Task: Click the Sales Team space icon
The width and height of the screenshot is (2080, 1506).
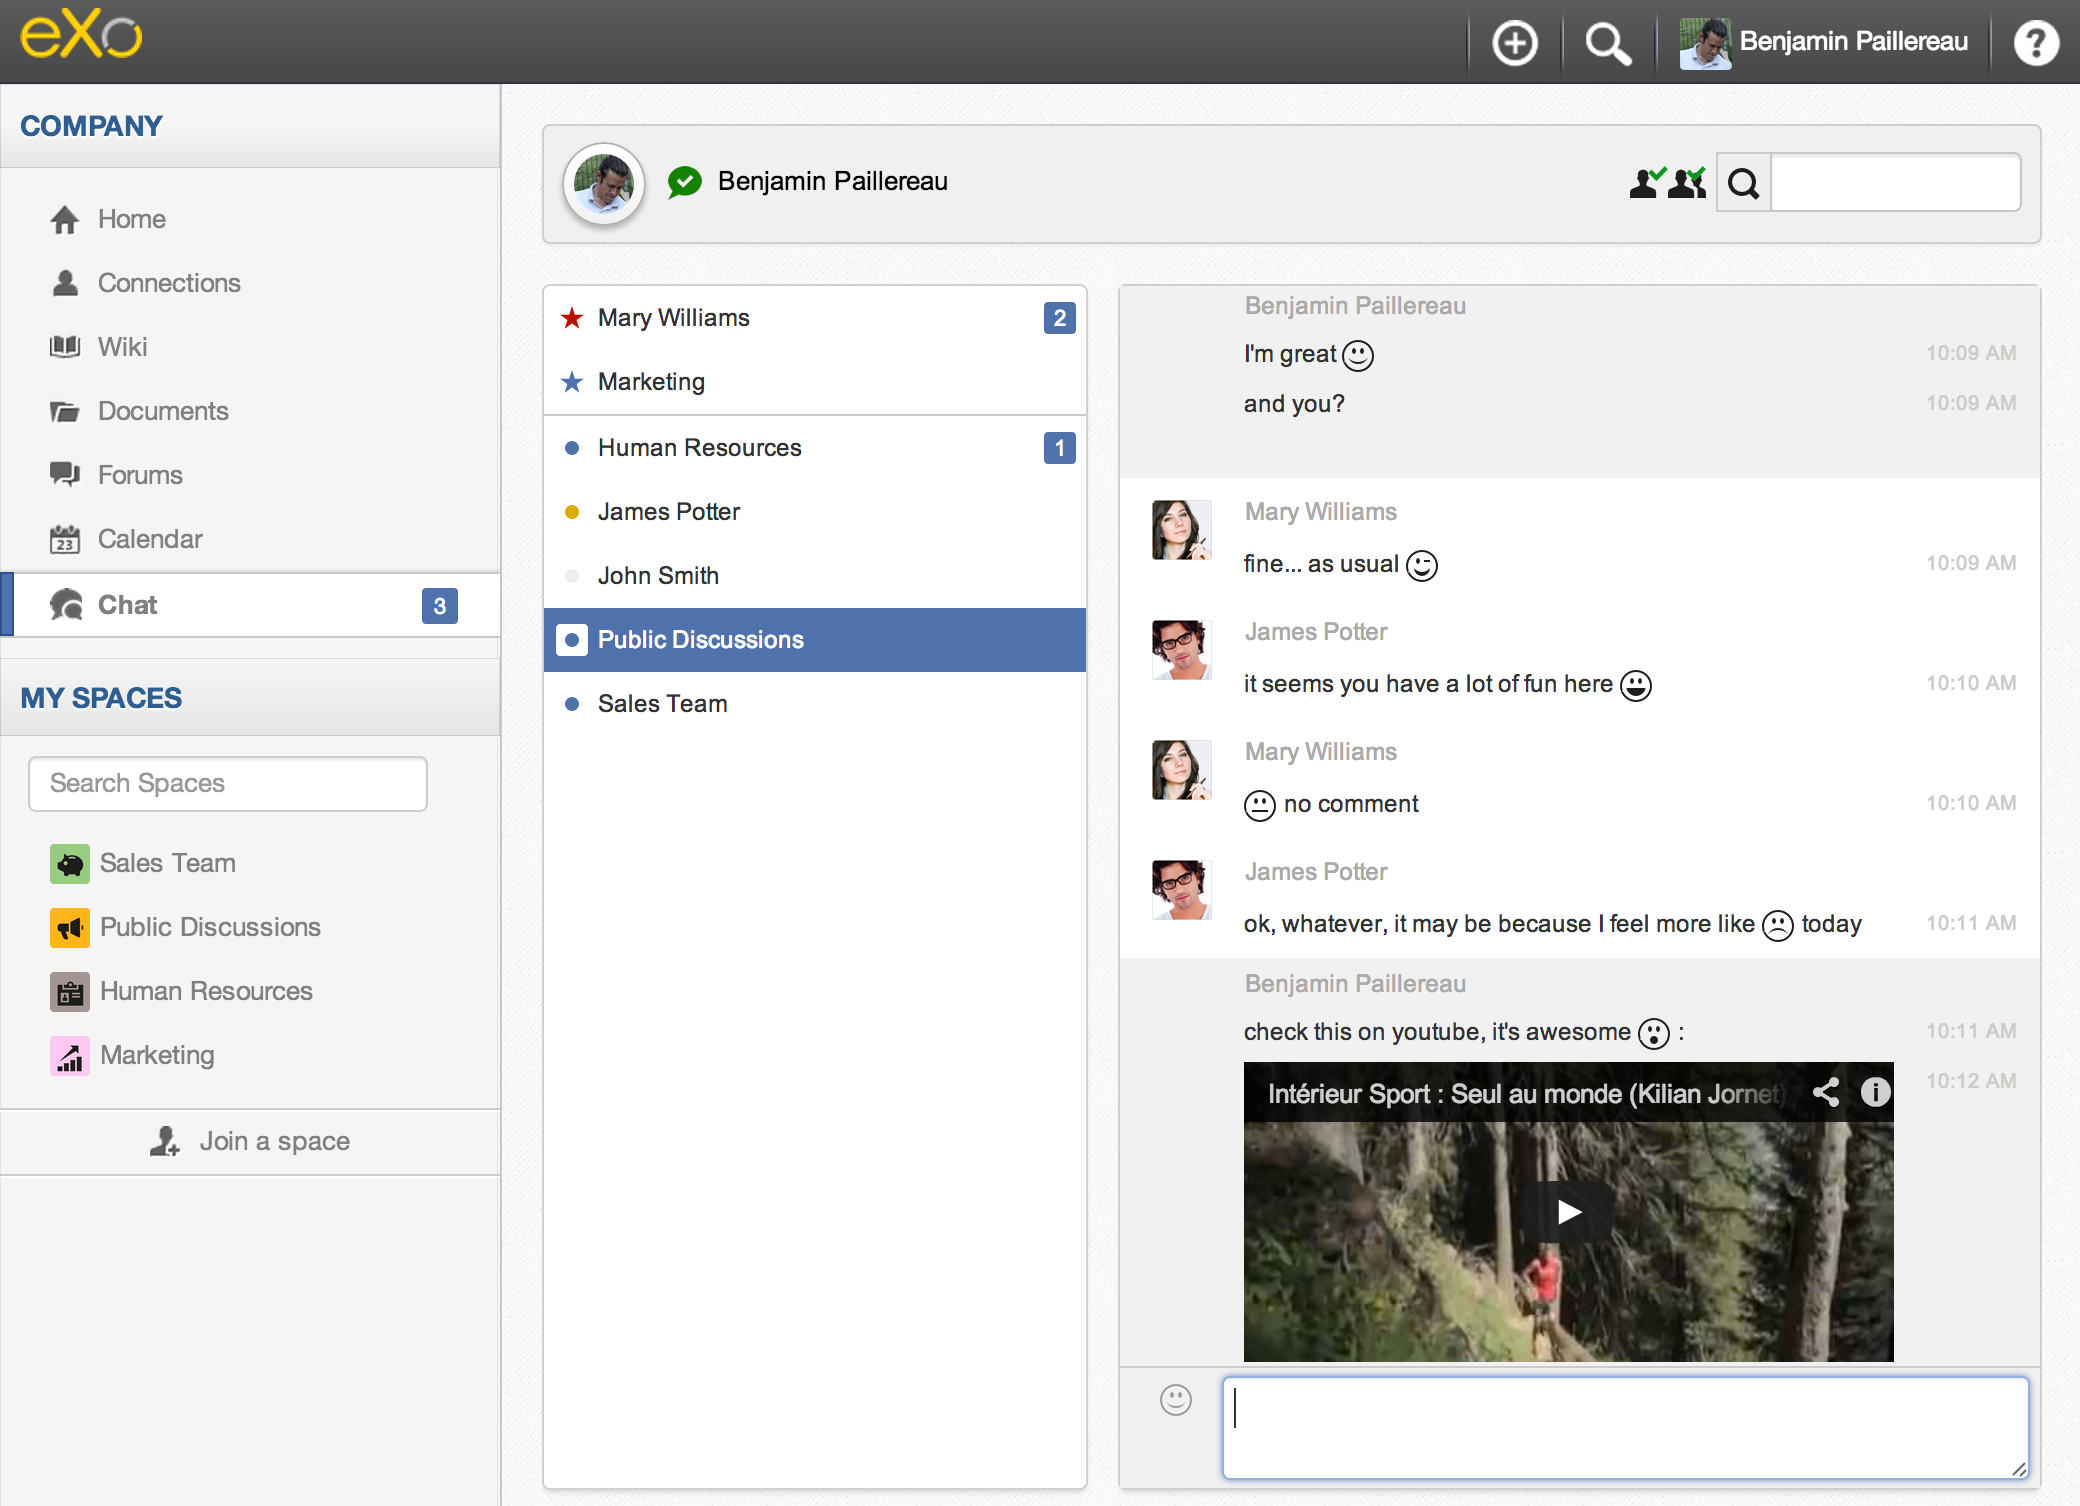Action: point(70,863)
